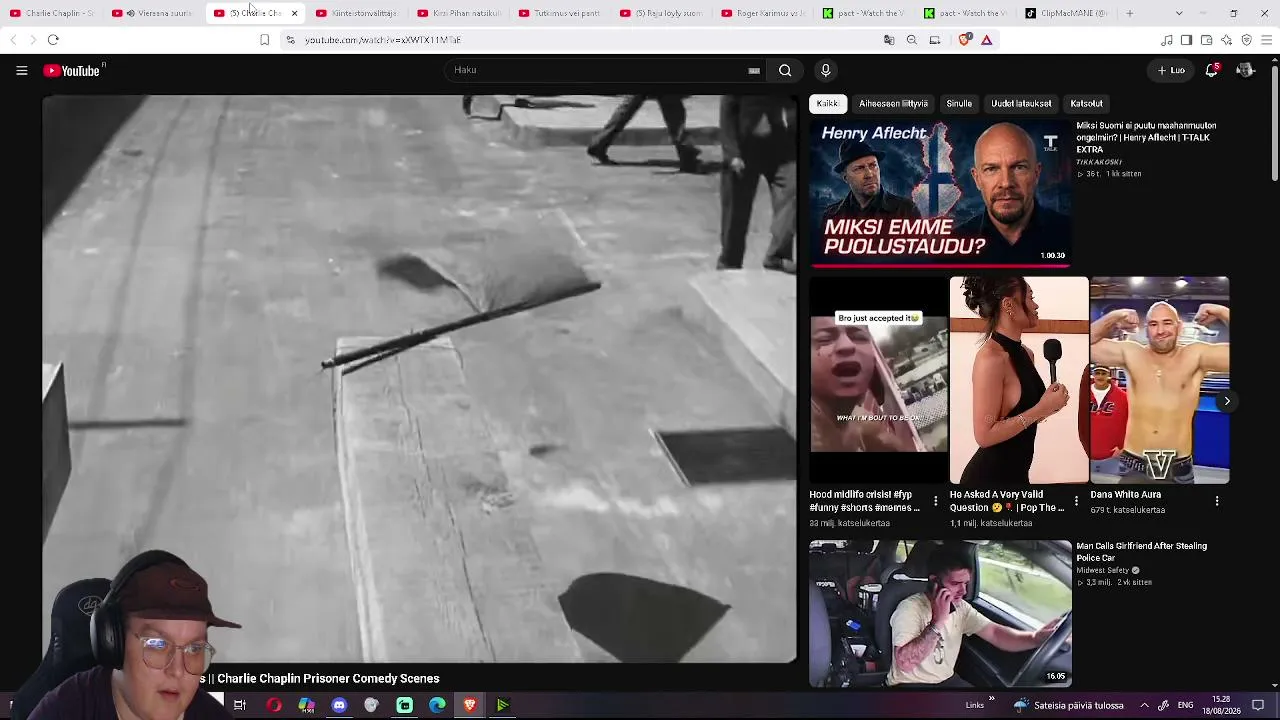Click the browser address bar URL
1280x720 pixels.
coord(383,40)
